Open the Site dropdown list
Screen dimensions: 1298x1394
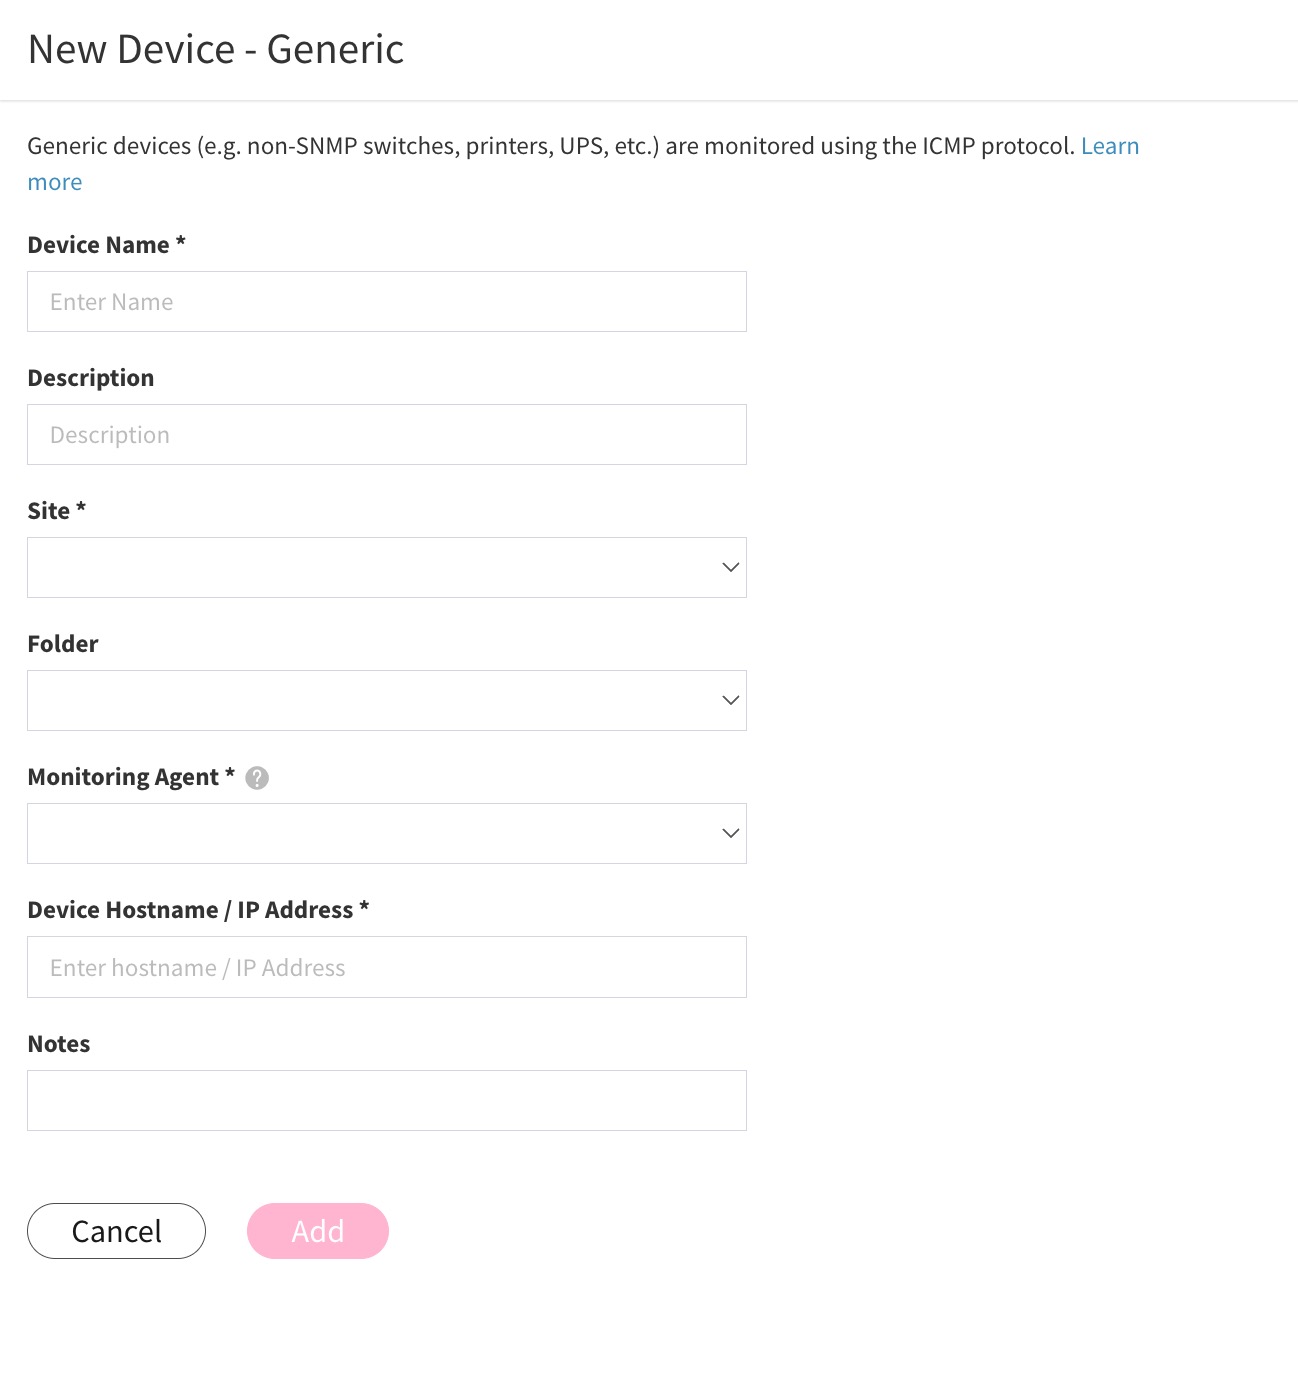(387, 567)
